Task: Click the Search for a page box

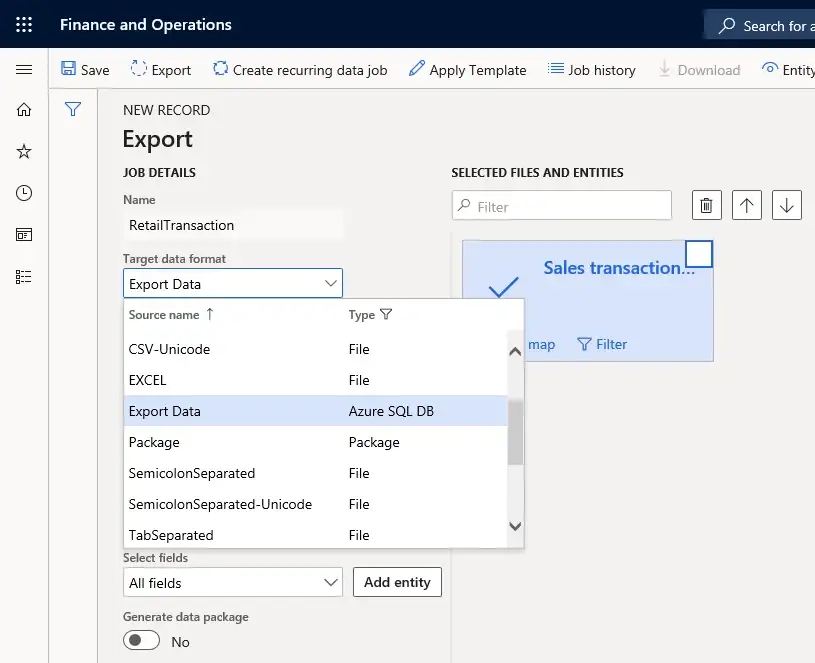Action: click(761, 25)
